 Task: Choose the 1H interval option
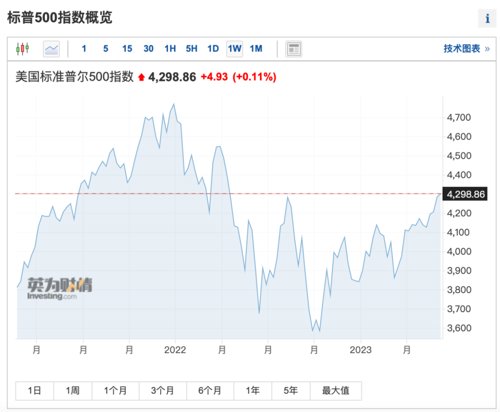[x=170, y=49]
